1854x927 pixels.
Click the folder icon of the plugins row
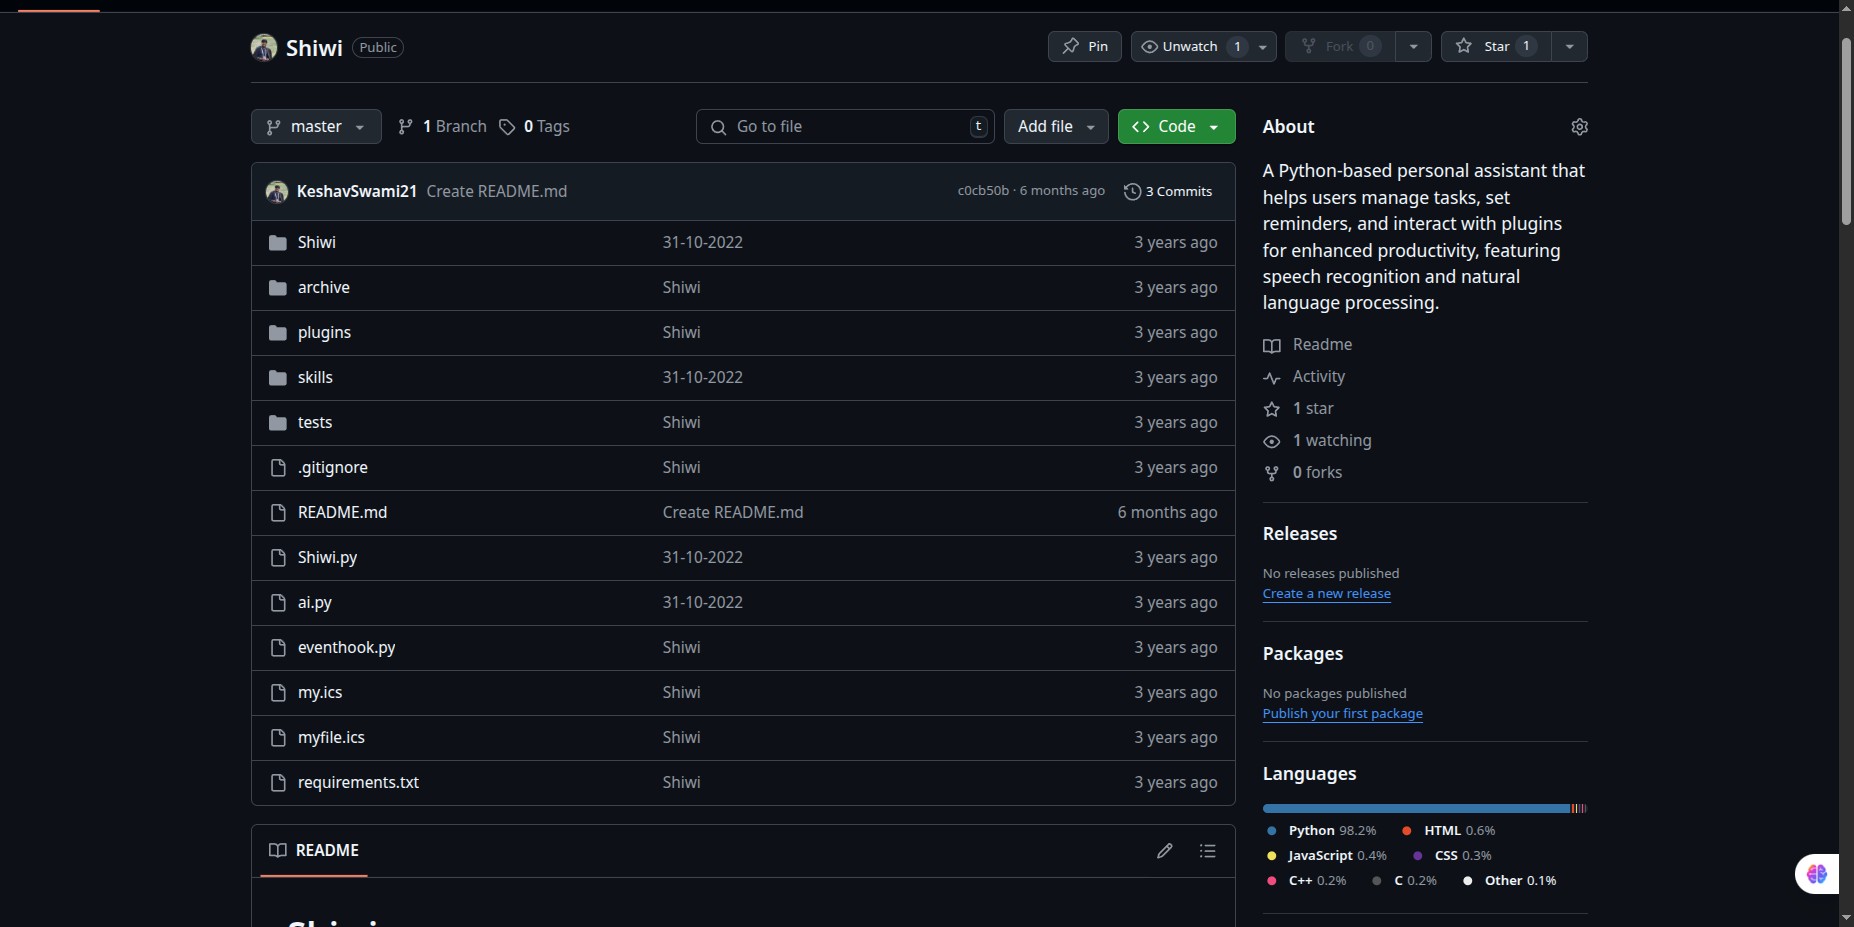pos(278,333)
